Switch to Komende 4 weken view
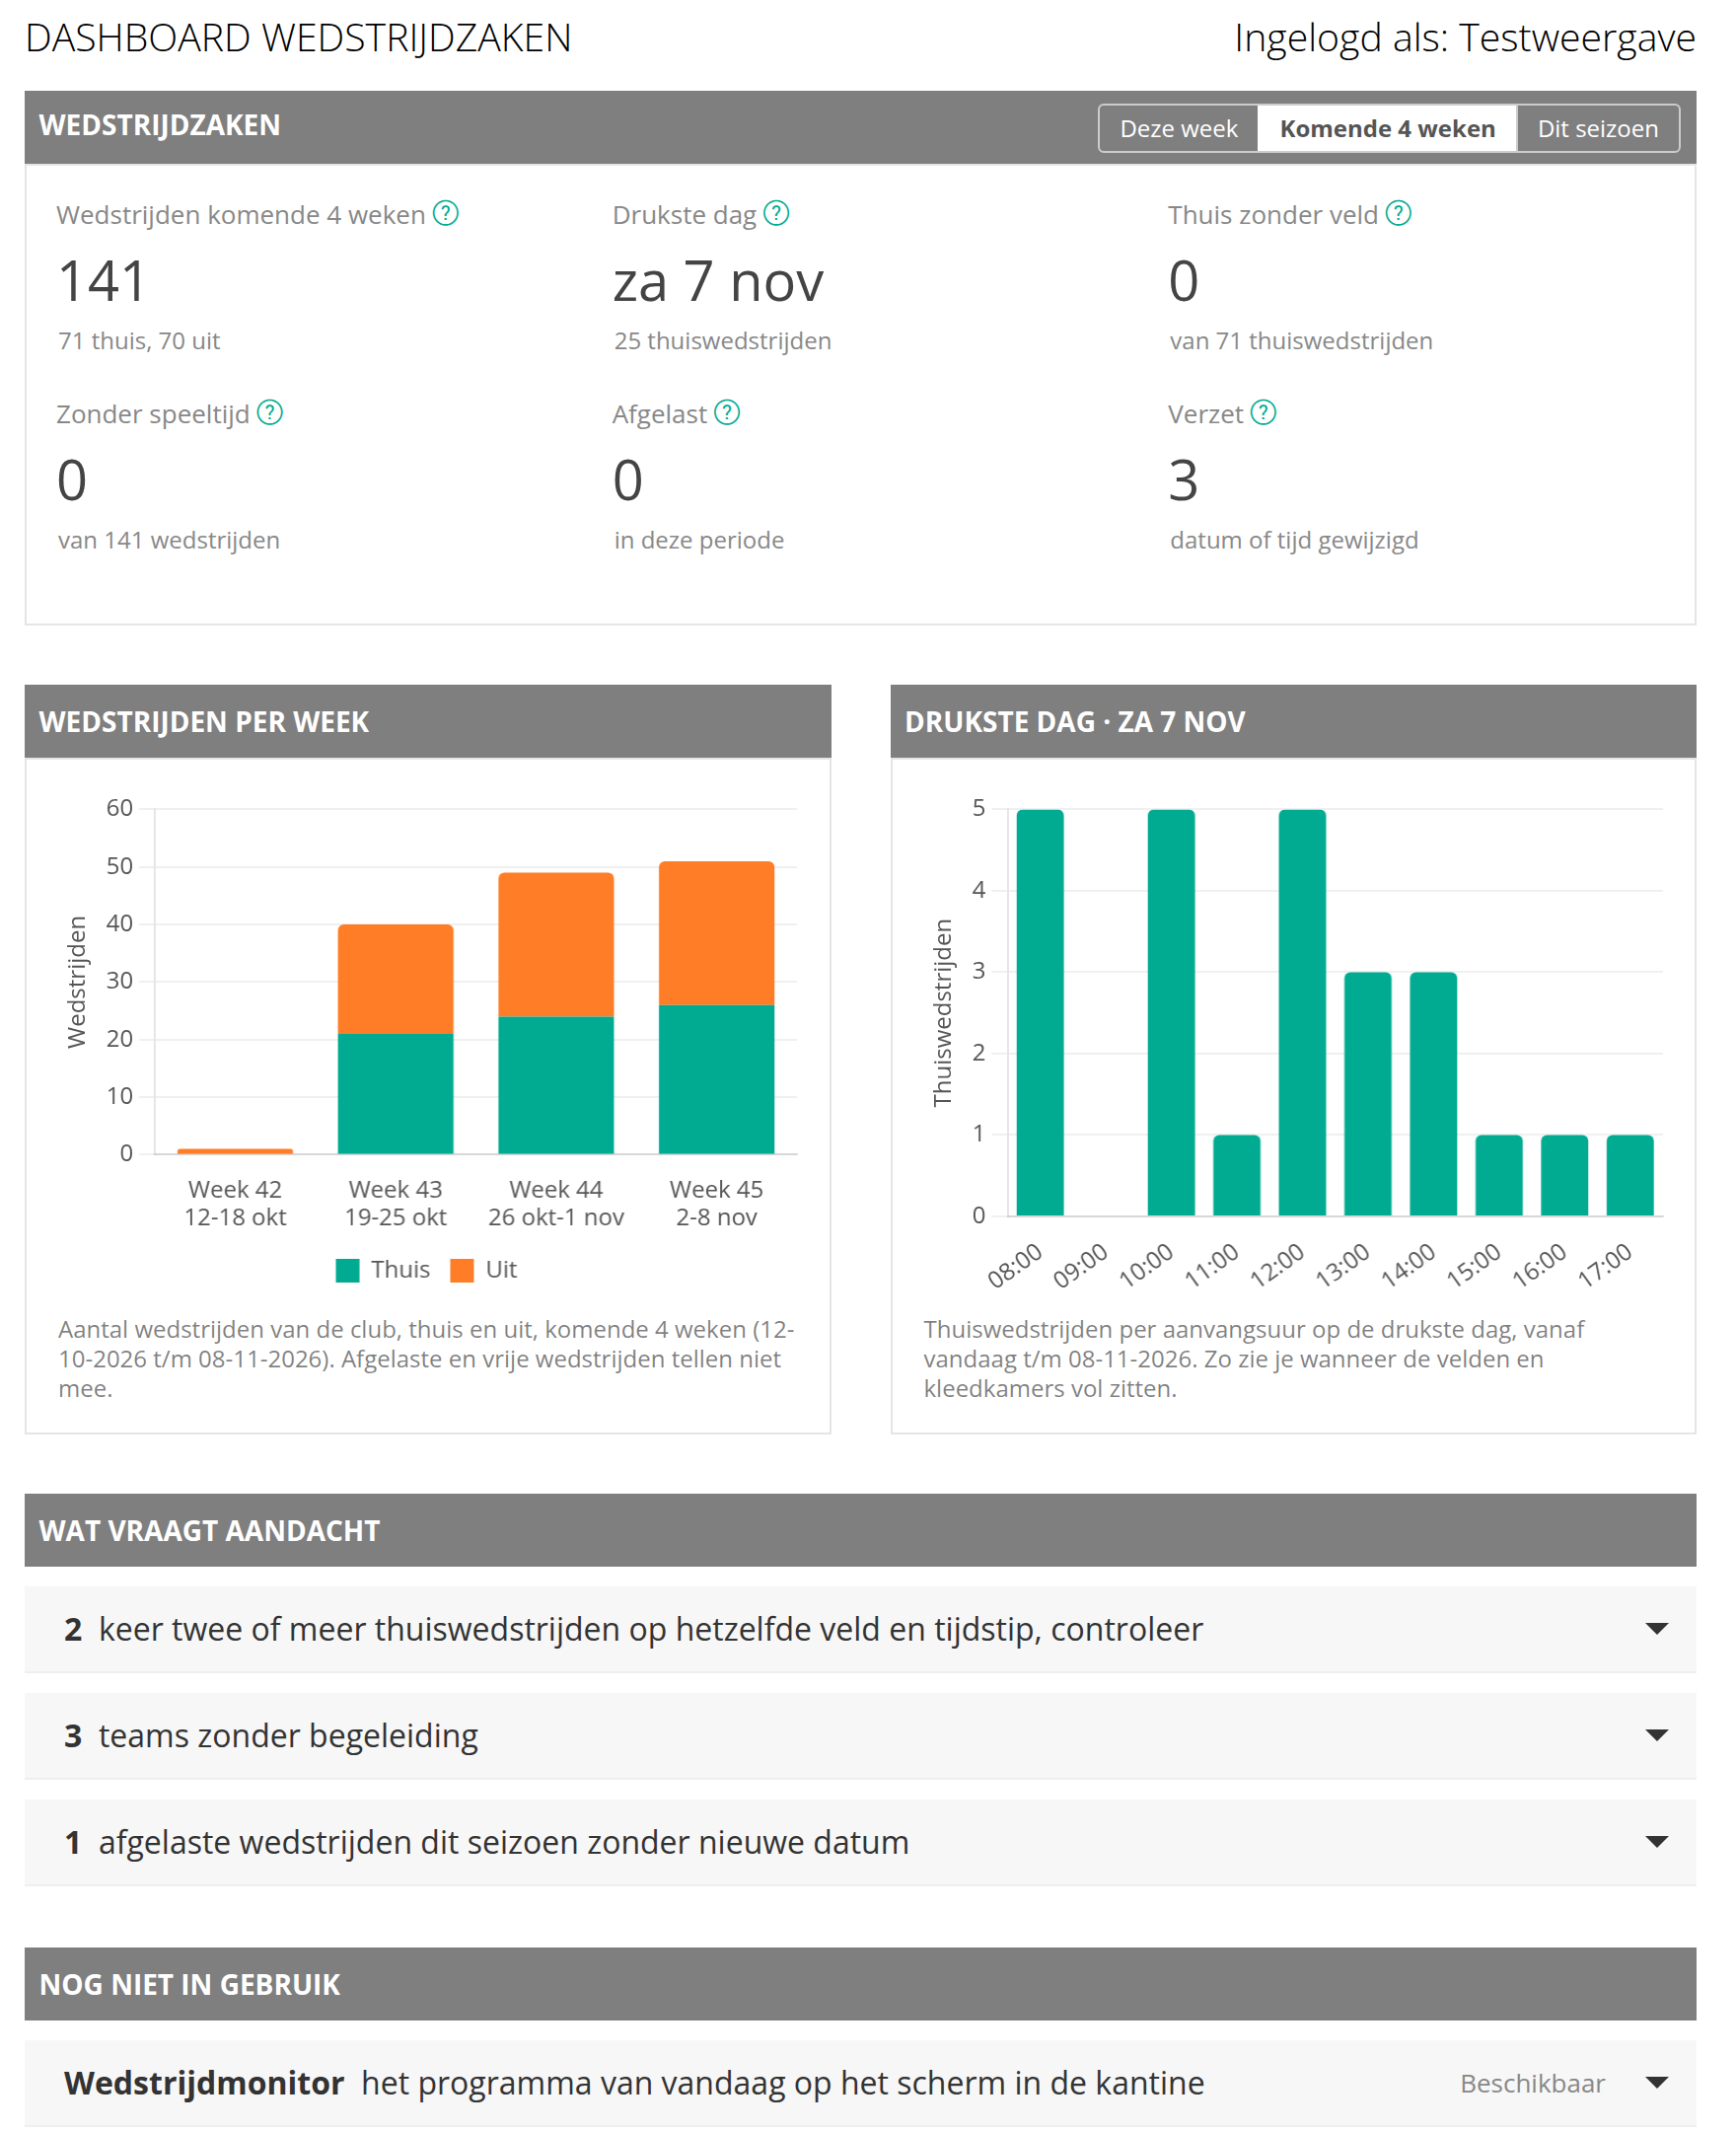This screenshot has height=2131, width=1736. click(x=1387, y=129)
